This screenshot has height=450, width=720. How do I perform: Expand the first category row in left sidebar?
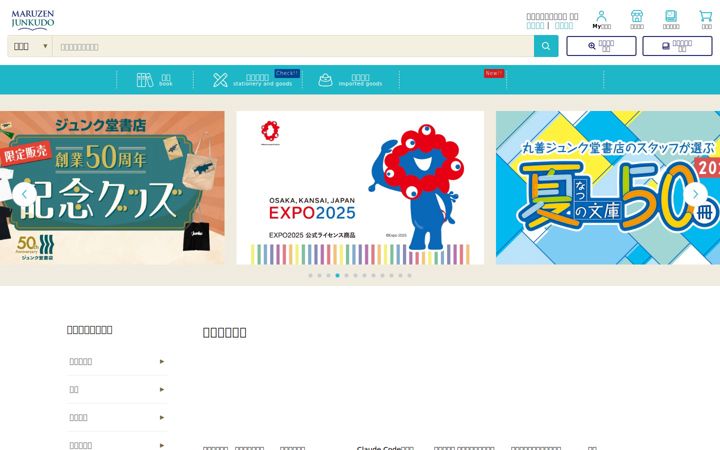point(117,361)
